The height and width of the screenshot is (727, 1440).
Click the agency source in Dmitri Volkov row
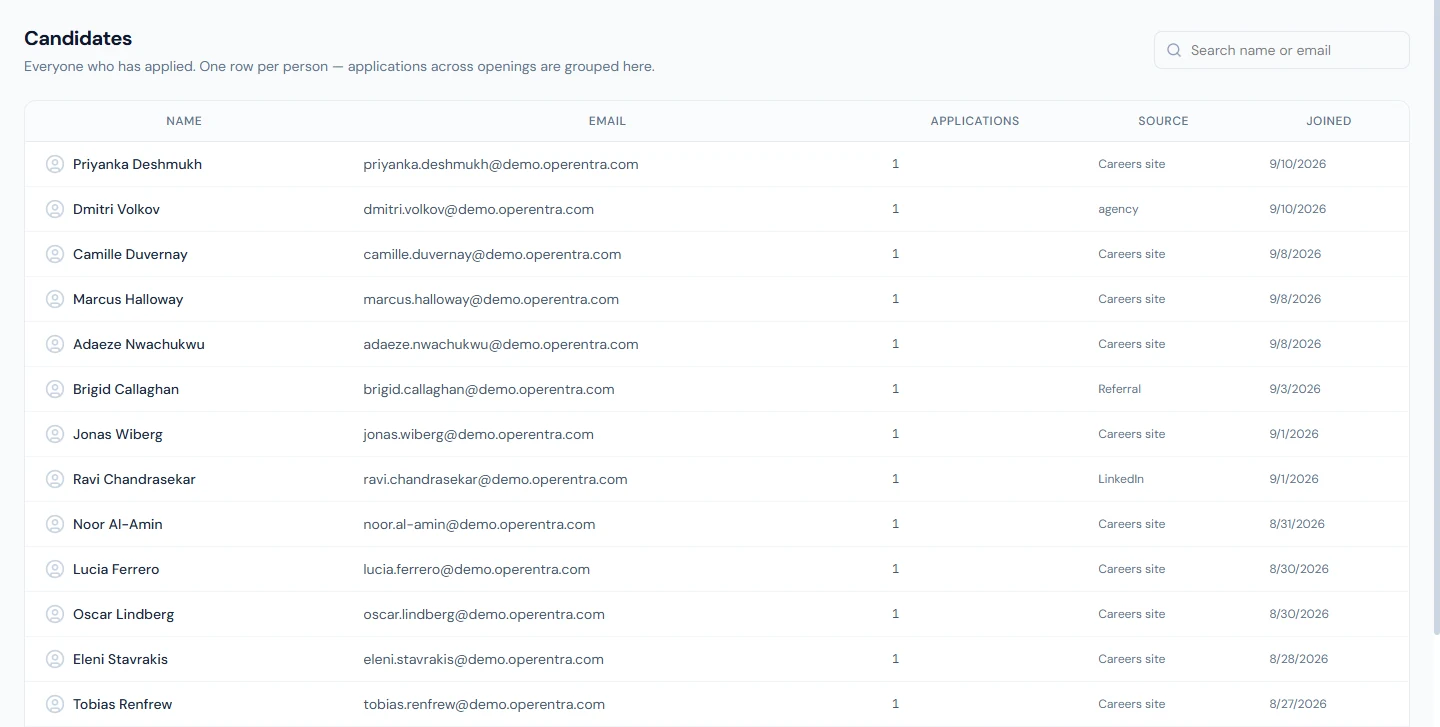(x=1118, y=209)
